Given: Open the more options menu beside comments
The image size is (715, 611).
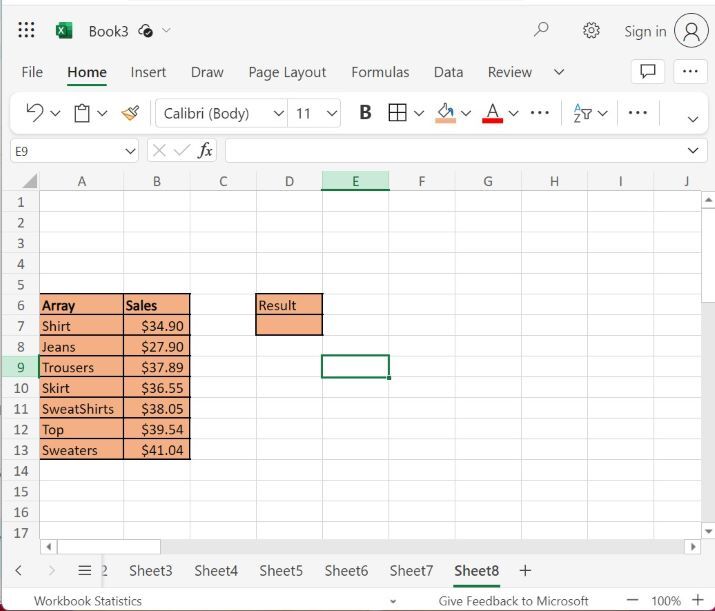Looking at the screenshot, I should click(690, 71).
